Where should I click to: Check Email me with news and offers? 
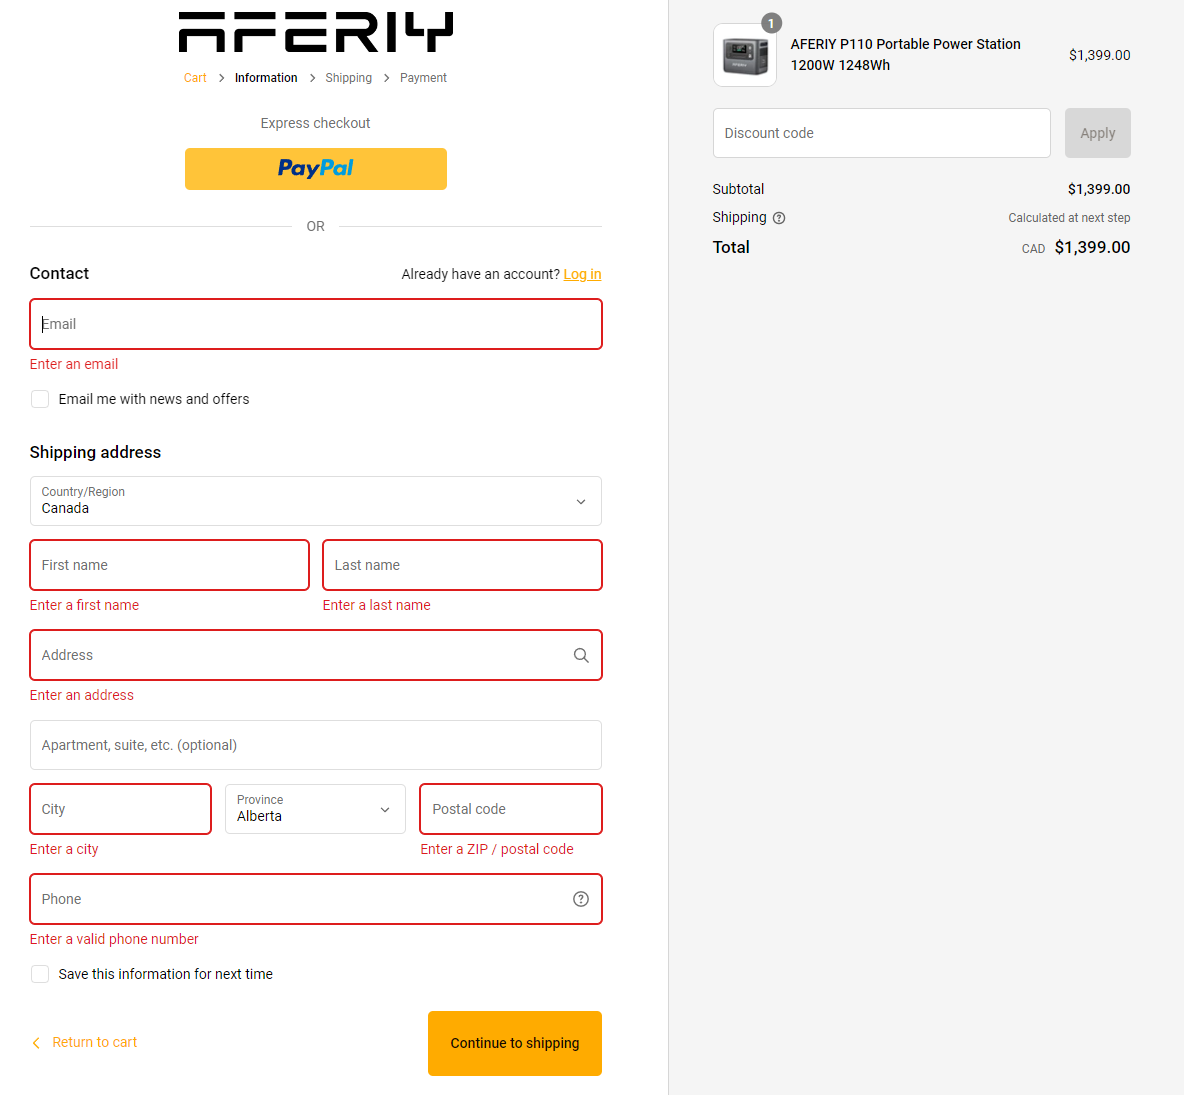click(x=40, y=399)
